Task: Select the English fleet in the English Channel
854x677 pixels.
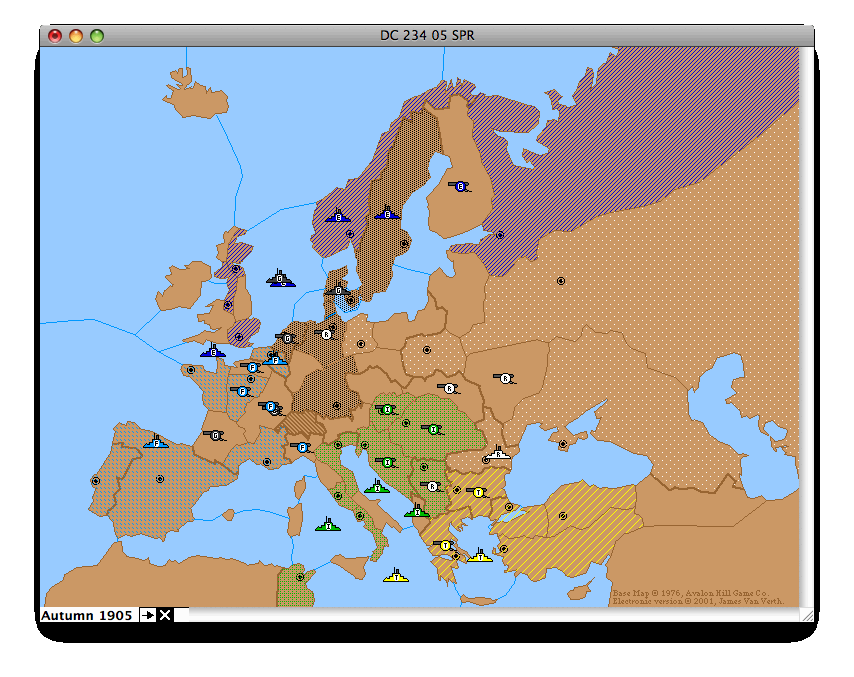Action: [213, 352]
